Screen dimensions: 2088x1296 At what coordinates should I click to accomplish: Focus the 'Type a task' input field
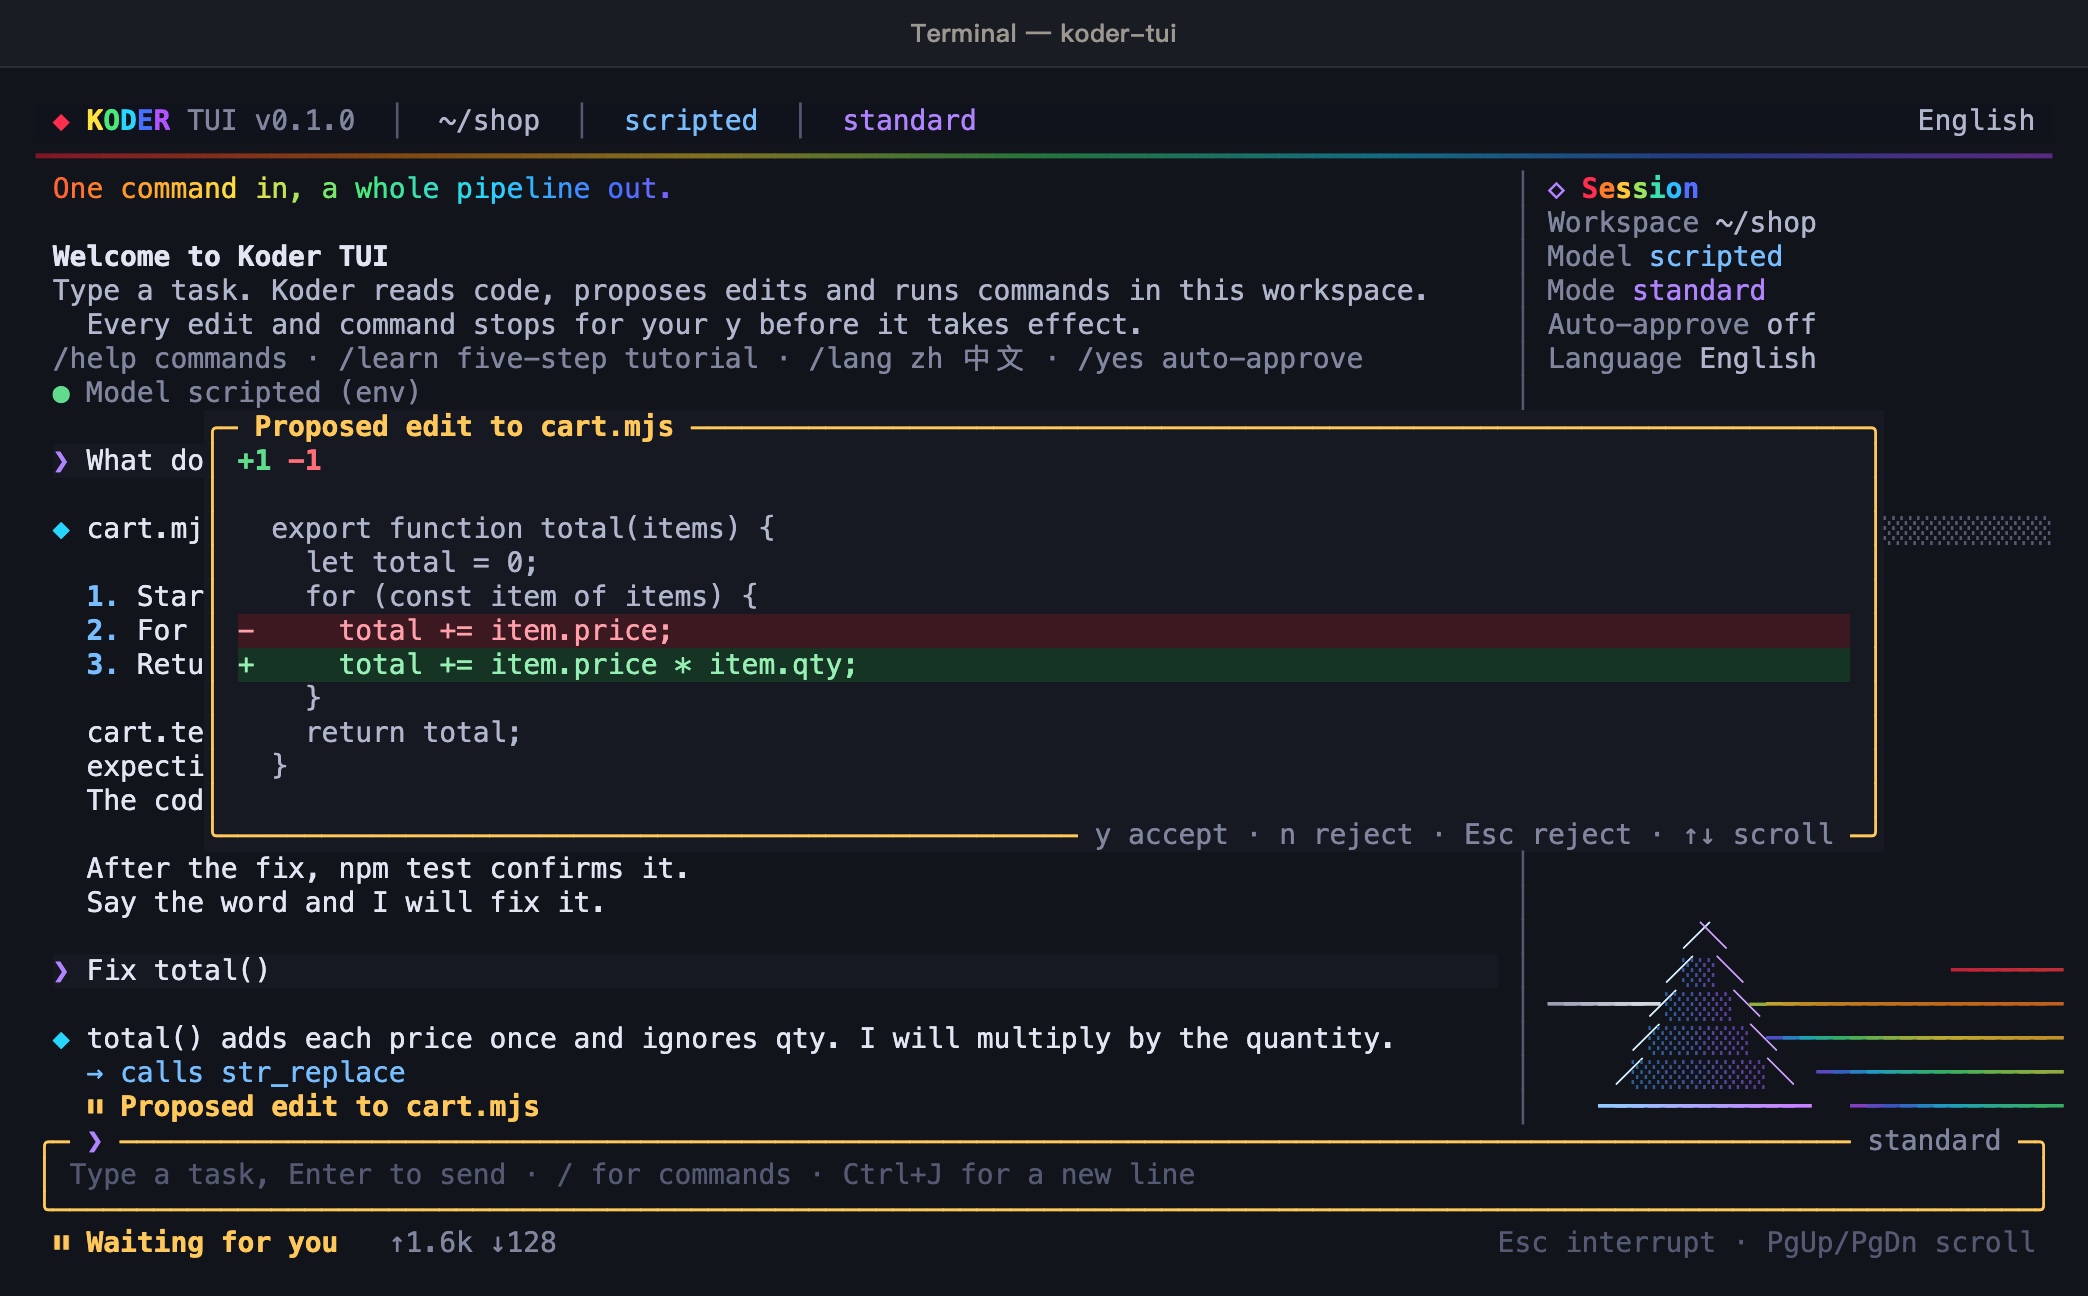[x=1043, y=1175]
